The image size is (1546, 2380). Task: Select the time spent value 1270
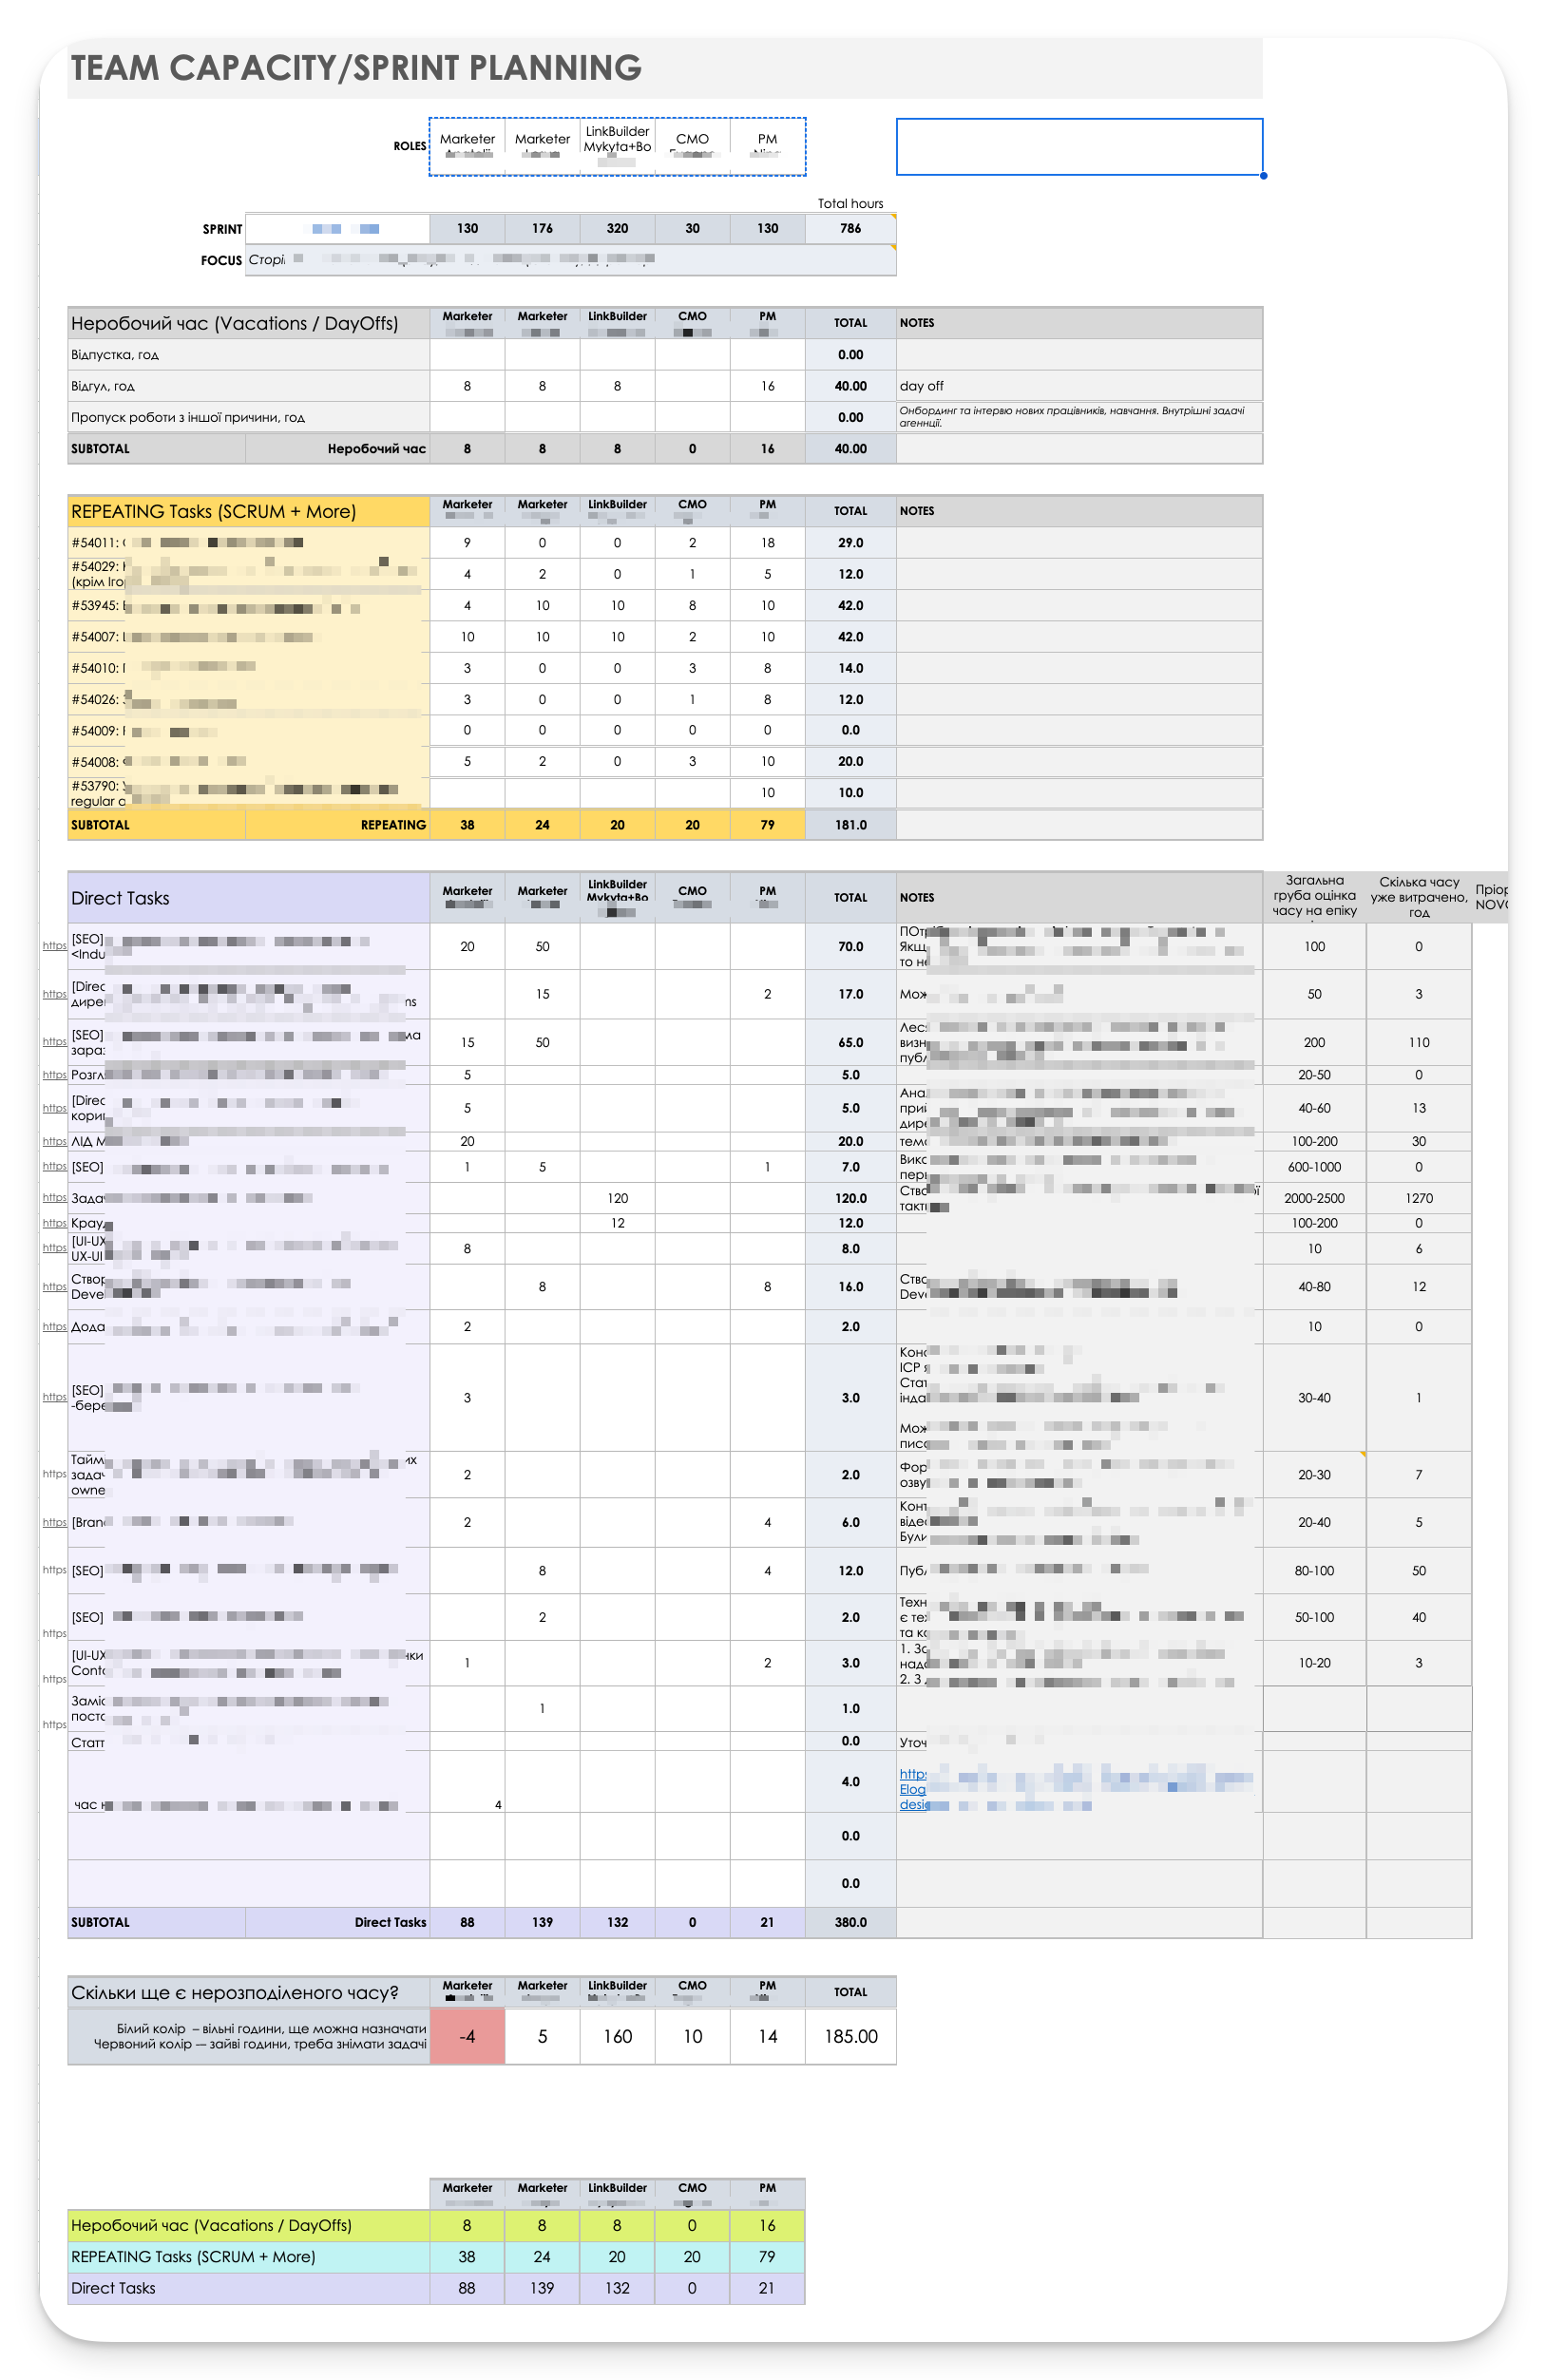click(x=1418, y=1198)
